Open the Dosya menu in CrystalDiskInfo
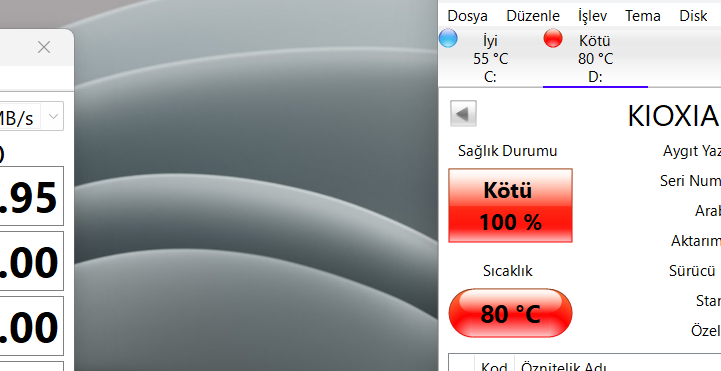The image size is (721, 371). pyautogui.click(x=467, y=16)
